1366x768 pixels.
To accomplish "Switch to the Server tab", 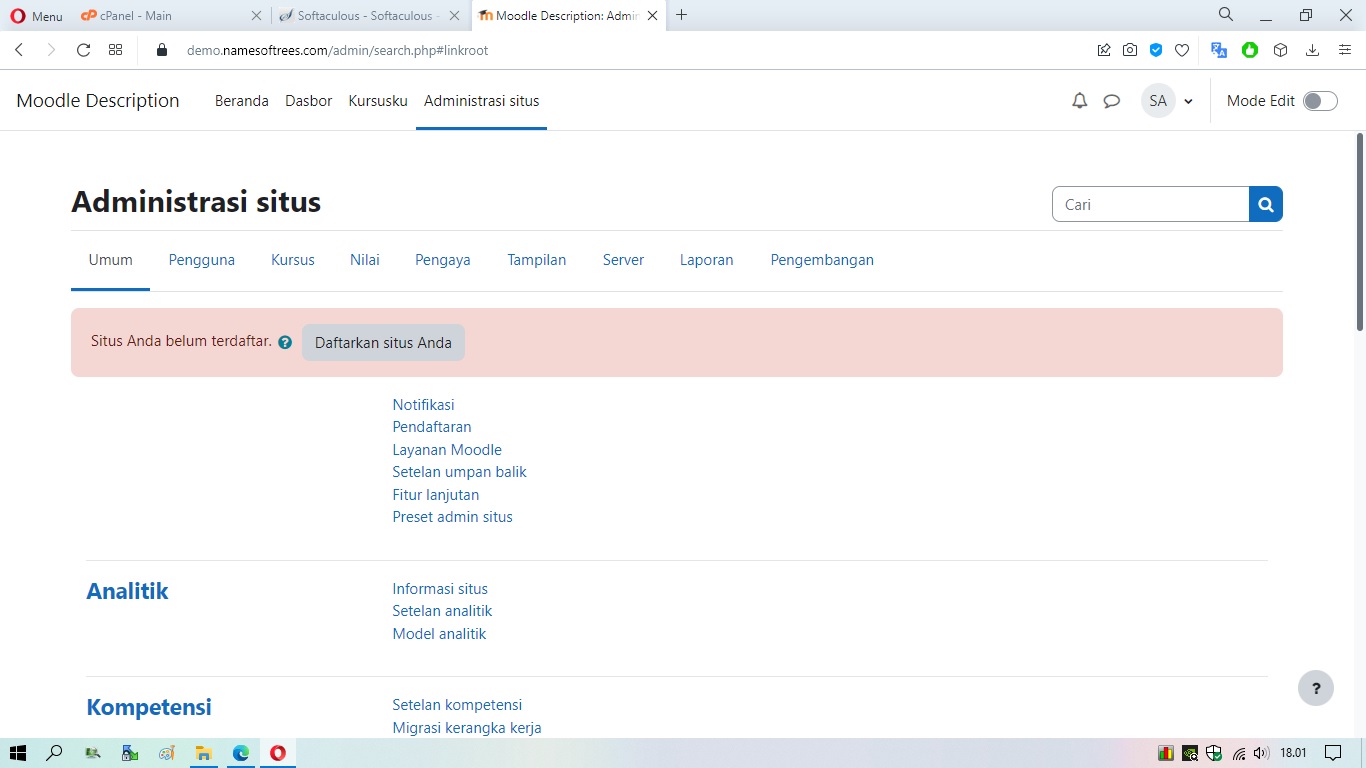I will (x=623, y=260).
